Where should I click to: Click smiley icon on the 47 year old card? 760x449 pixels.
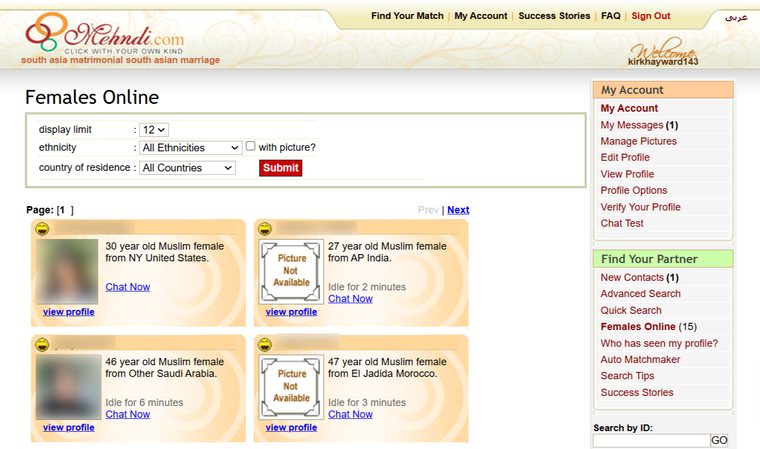(265, 344)
